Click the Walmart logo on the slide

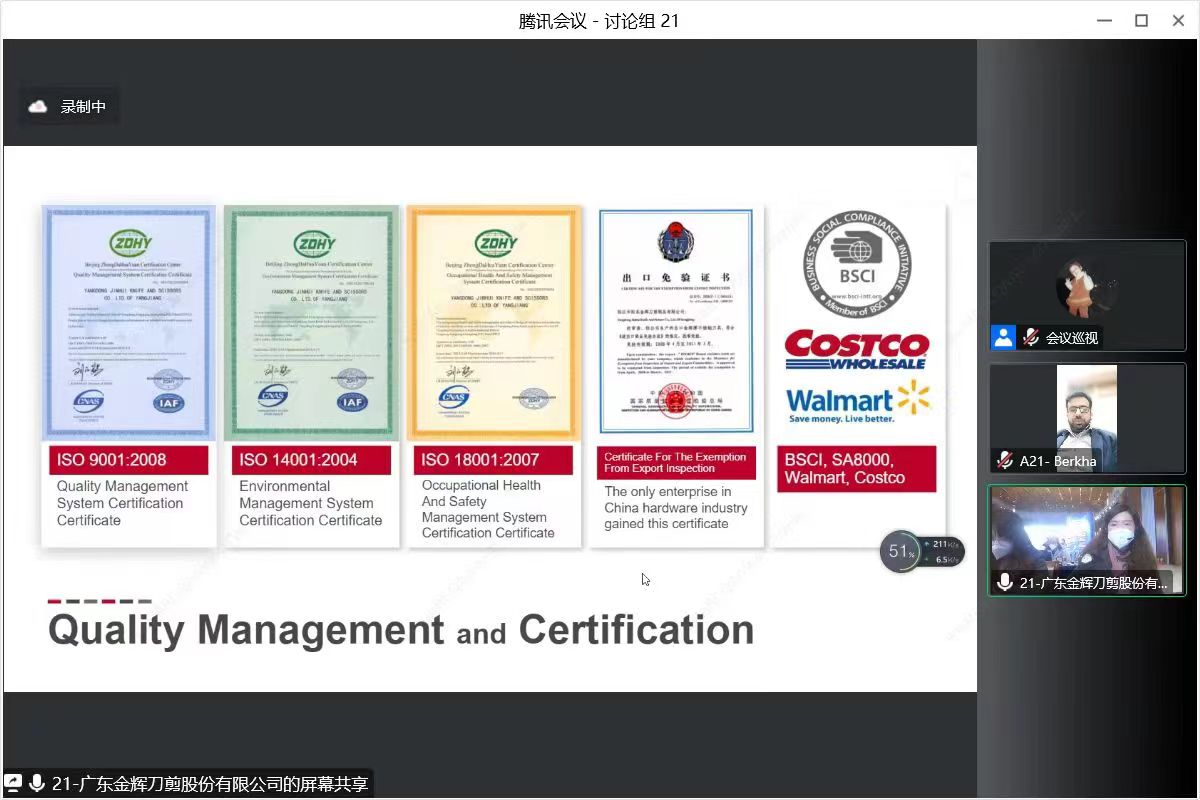click(x=857, y=402)
